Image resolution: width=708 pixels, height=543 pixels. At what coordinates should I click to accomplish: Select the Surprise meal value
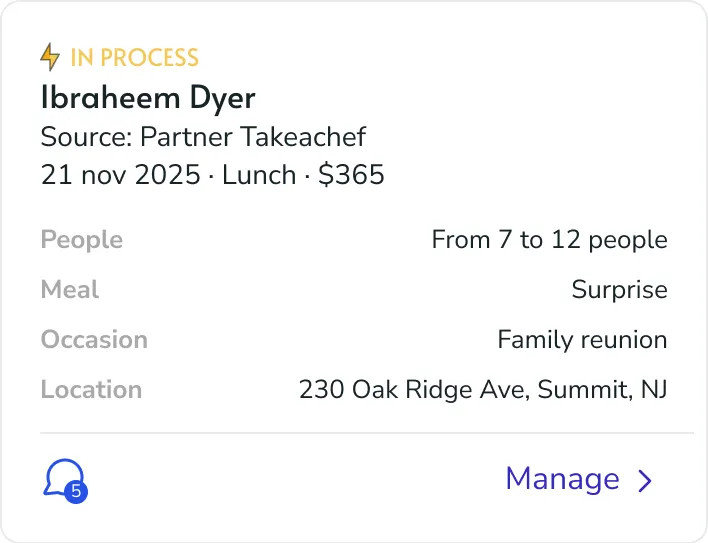[620, 290]
